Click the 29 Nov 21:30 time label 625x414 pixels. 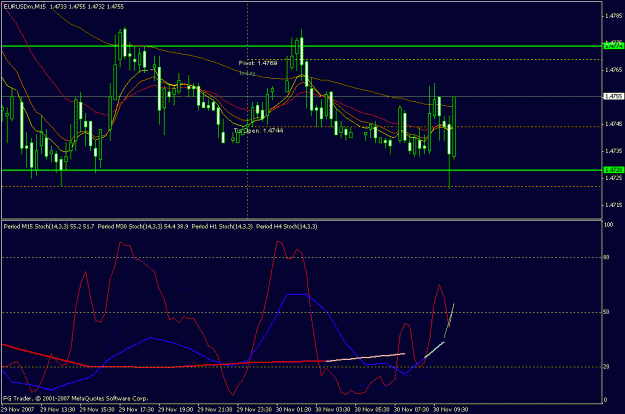coord(215,409)
